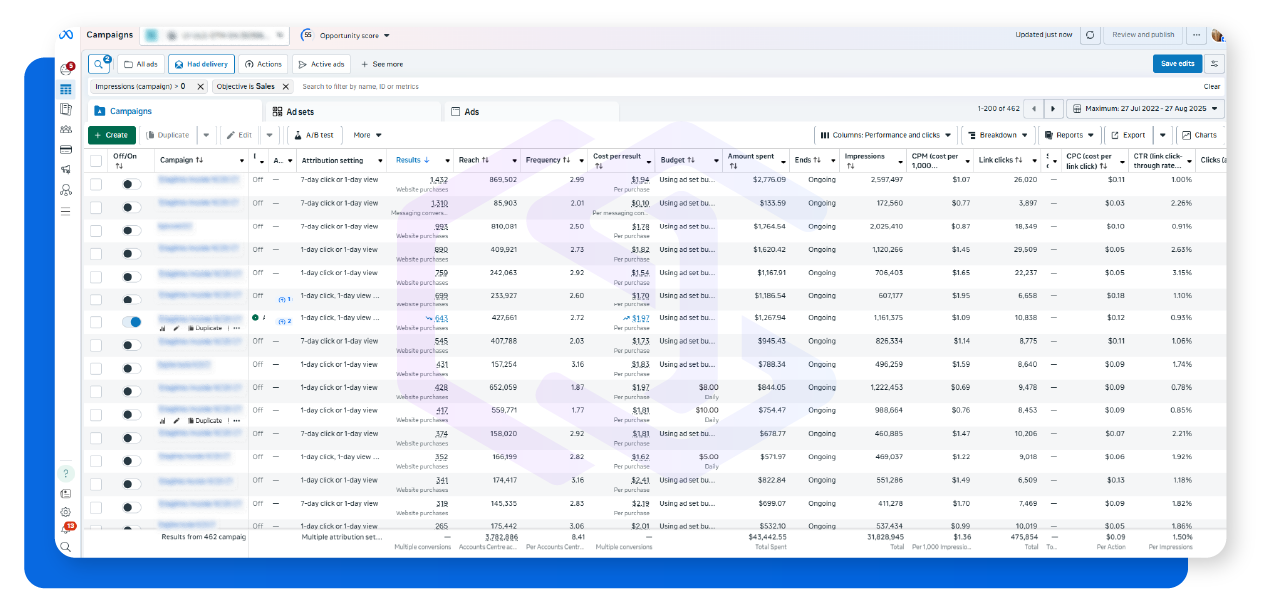The width and height of the screenshot is (1277, 606).
Task: Switch to the Ads tab
Action: [x=471, y=112]
